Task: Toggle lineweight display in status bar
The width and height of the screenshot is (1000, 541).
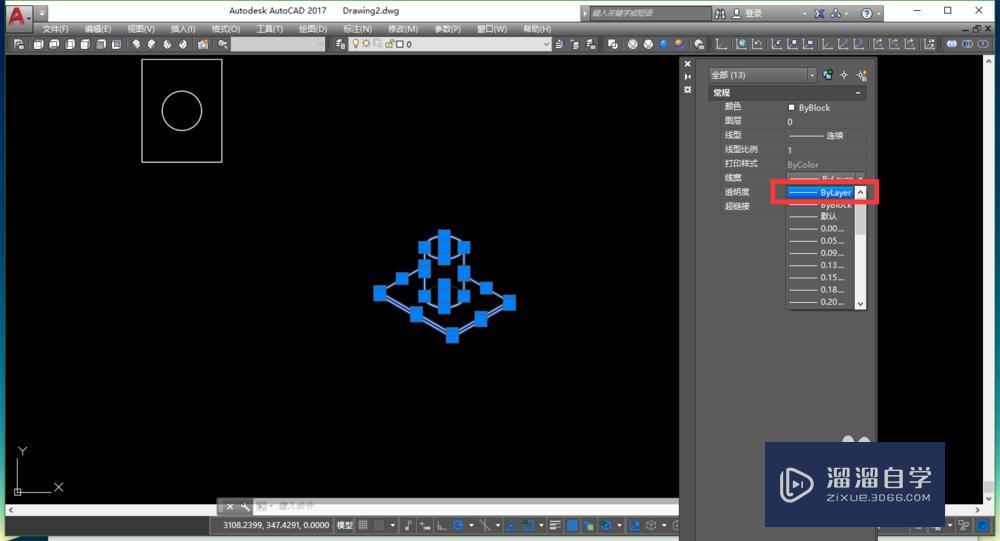Action: click(x=555, y=525)
